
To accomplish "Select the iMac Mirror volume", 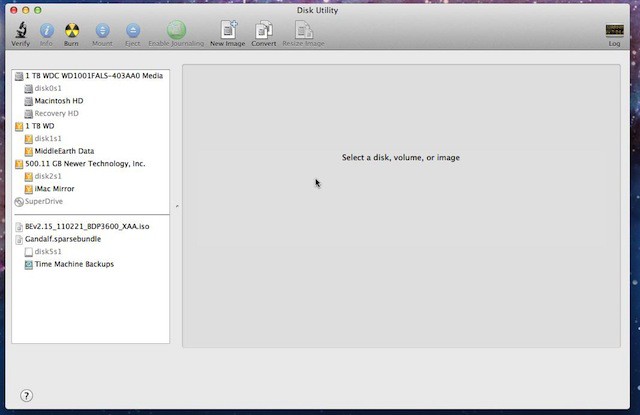I will coord(54,189).
